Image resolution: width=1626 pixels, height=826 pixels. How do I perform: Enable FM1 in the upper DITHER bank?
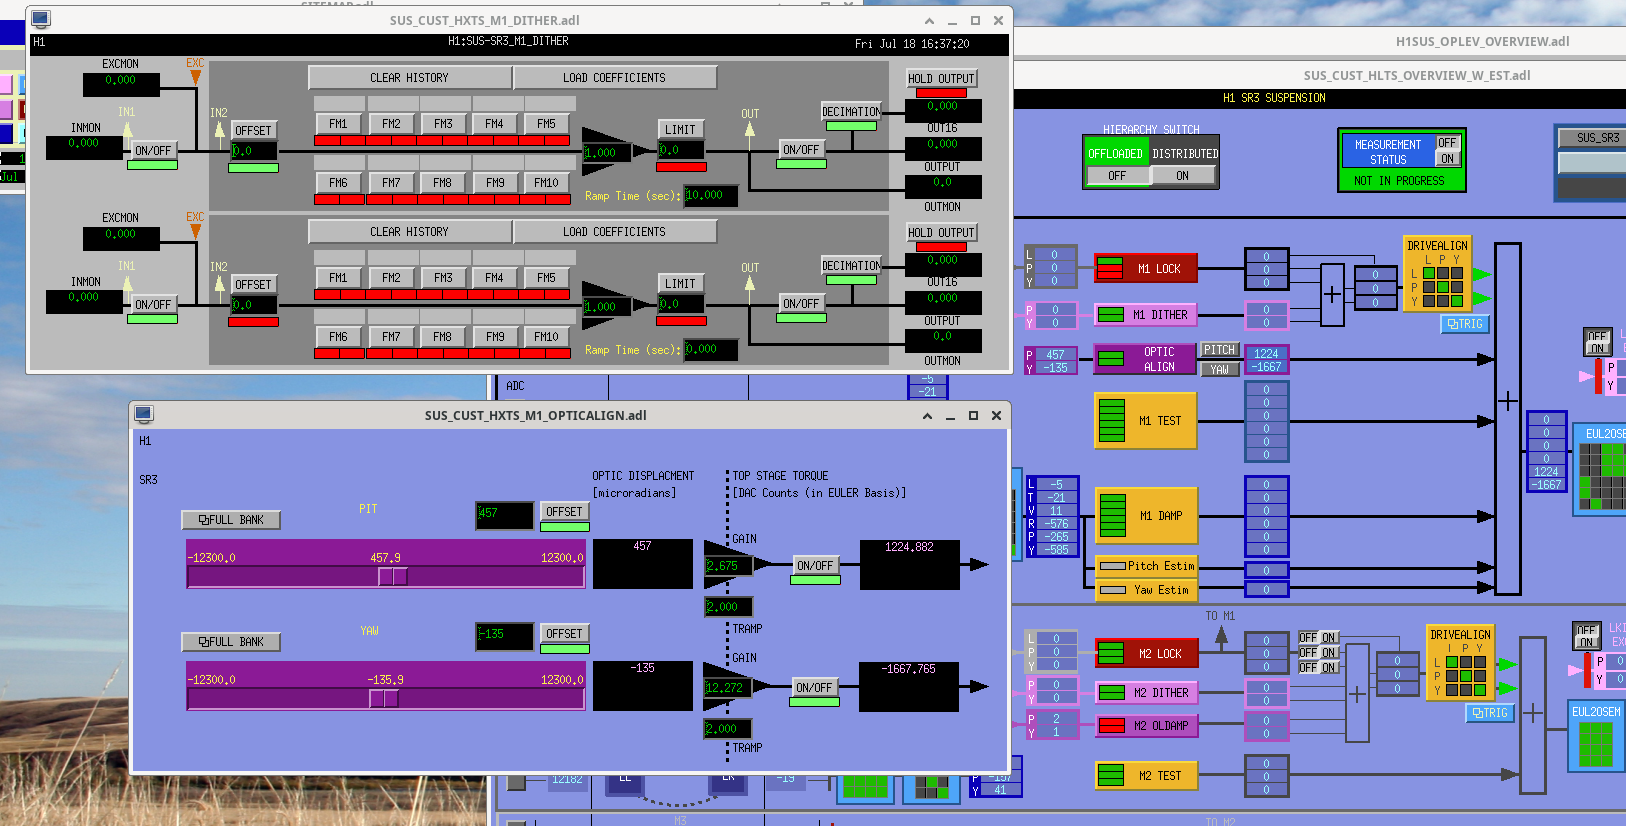pyautogui.click(x=338, y=124)
